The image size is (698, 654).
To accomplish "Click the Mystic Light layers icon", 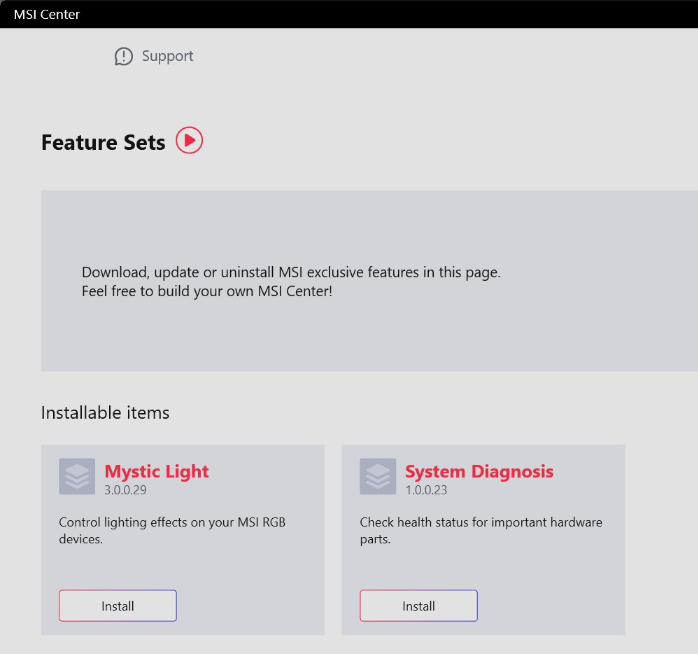I will point(76,476).
